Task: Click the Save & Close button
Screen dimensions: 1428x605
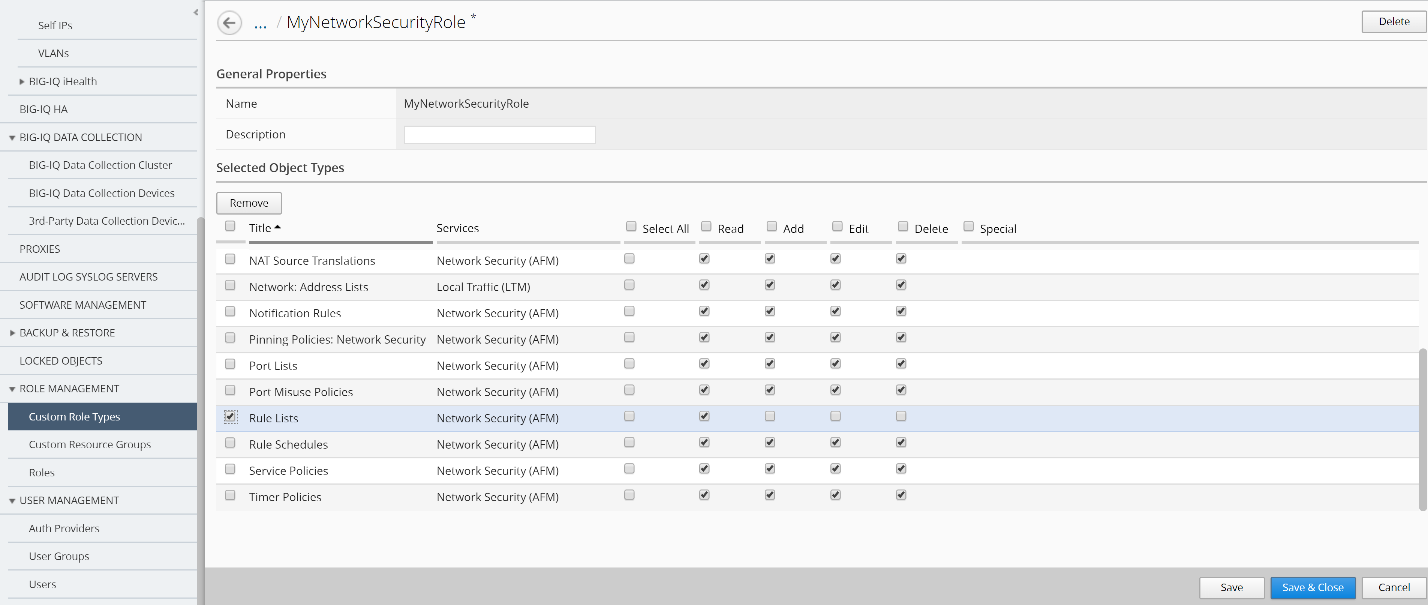Action: click(1313, 587)
